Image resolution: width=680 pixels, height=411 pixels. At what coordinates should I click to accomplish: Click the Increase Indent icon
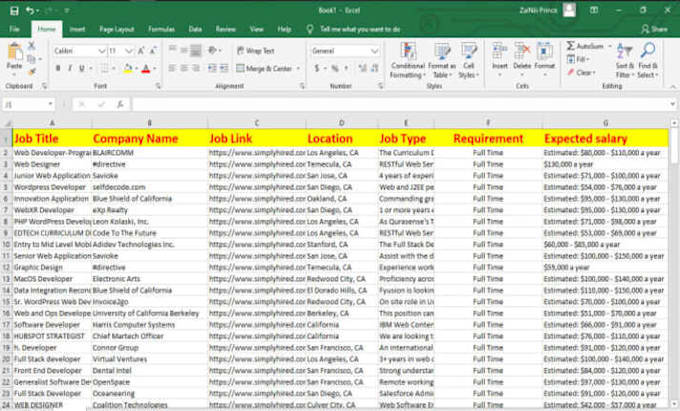click(x=224, y=68)
